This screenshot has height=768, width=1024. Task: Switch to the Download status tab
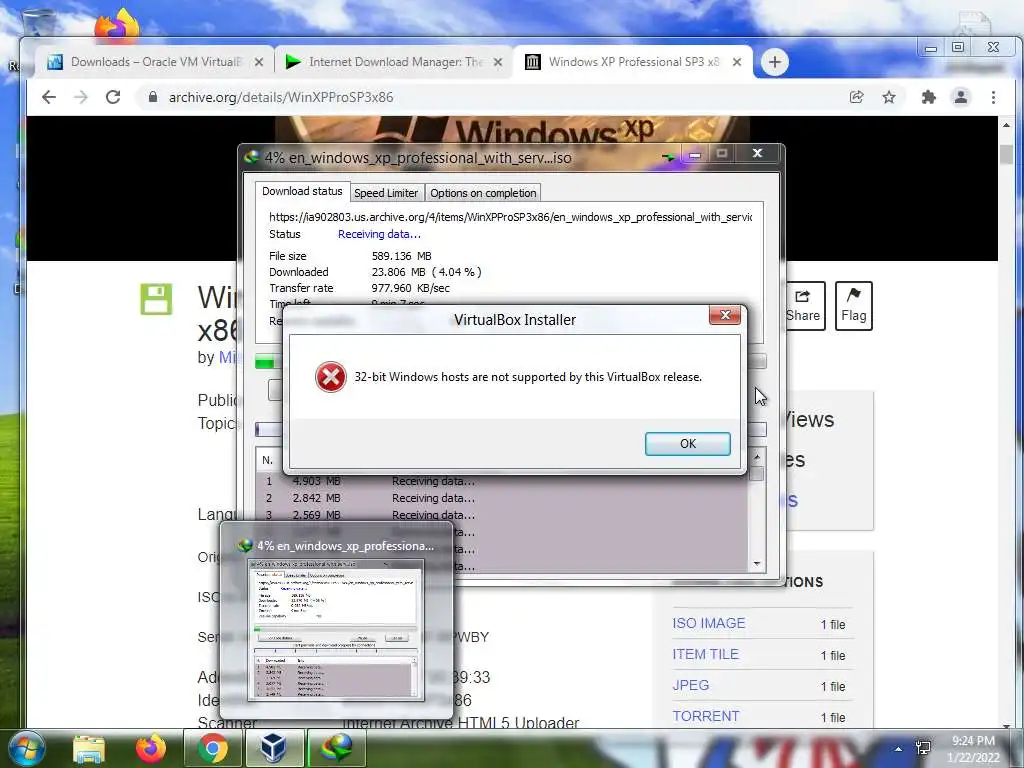[x=302, y=191]
